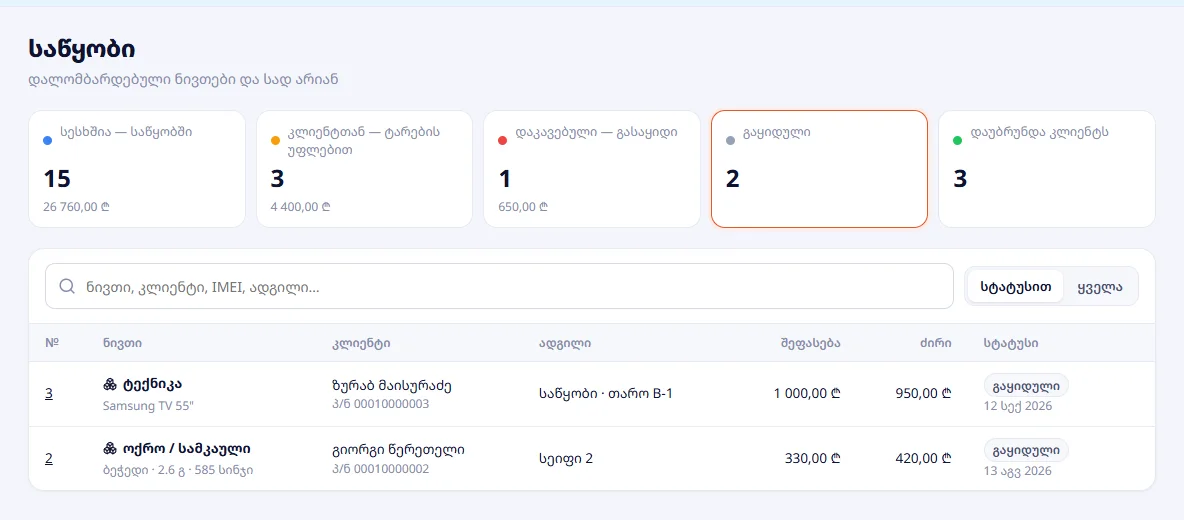Viewport: 1184px width, 520px height.
Task: Click the count 15 on სესხშია card
Action: pos(57,179)
